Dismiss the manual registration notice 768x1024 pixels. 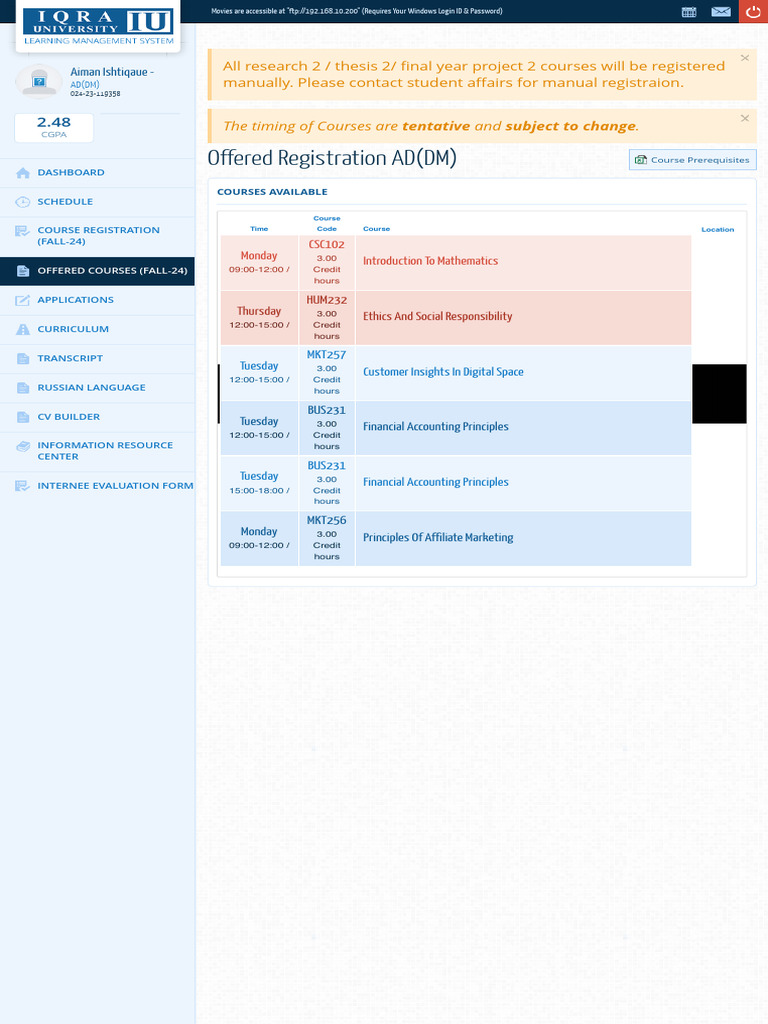click(744, 58)
